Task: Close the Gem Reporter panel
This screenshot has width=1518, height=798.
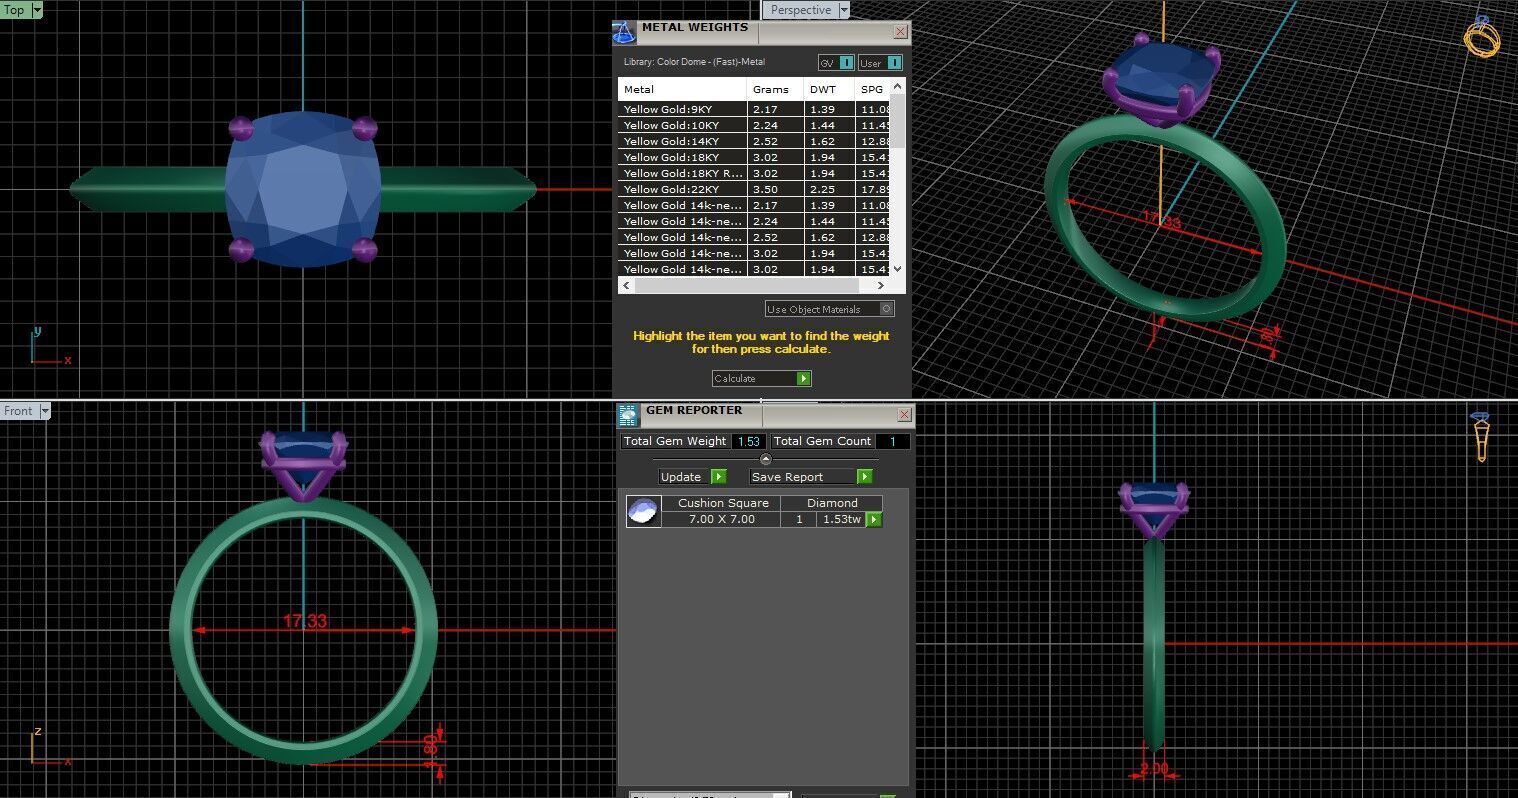Action: click(x=904, y=414)
